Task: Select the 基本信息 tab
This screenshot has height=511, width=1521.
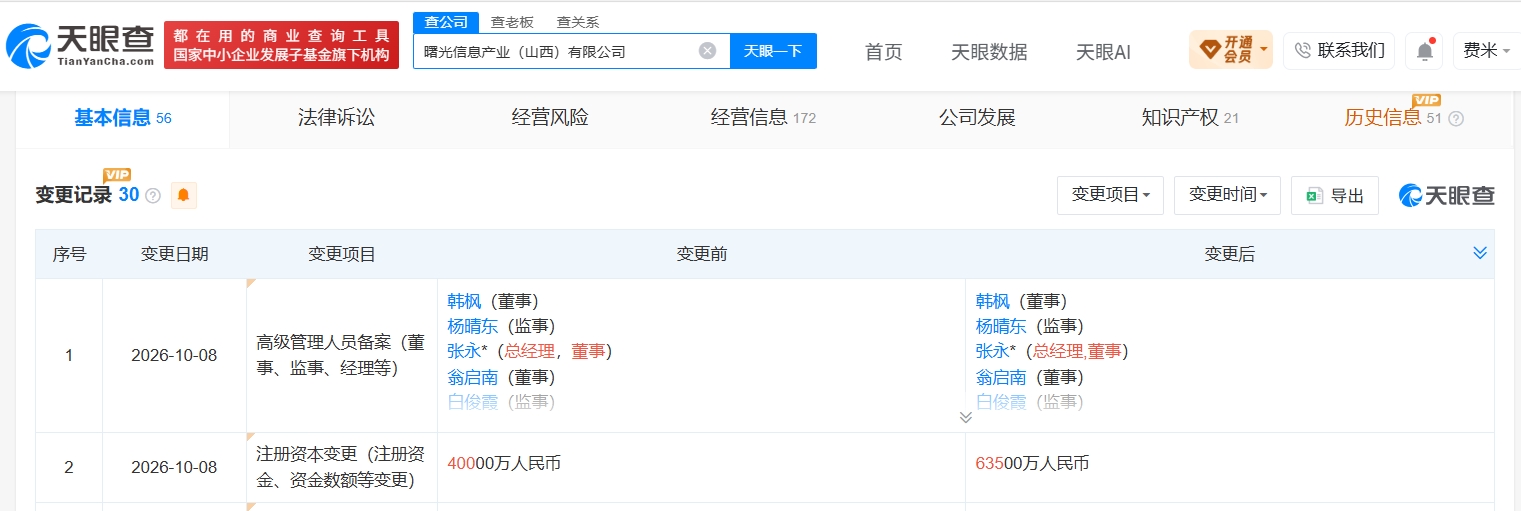Action: tap(123, 118)
